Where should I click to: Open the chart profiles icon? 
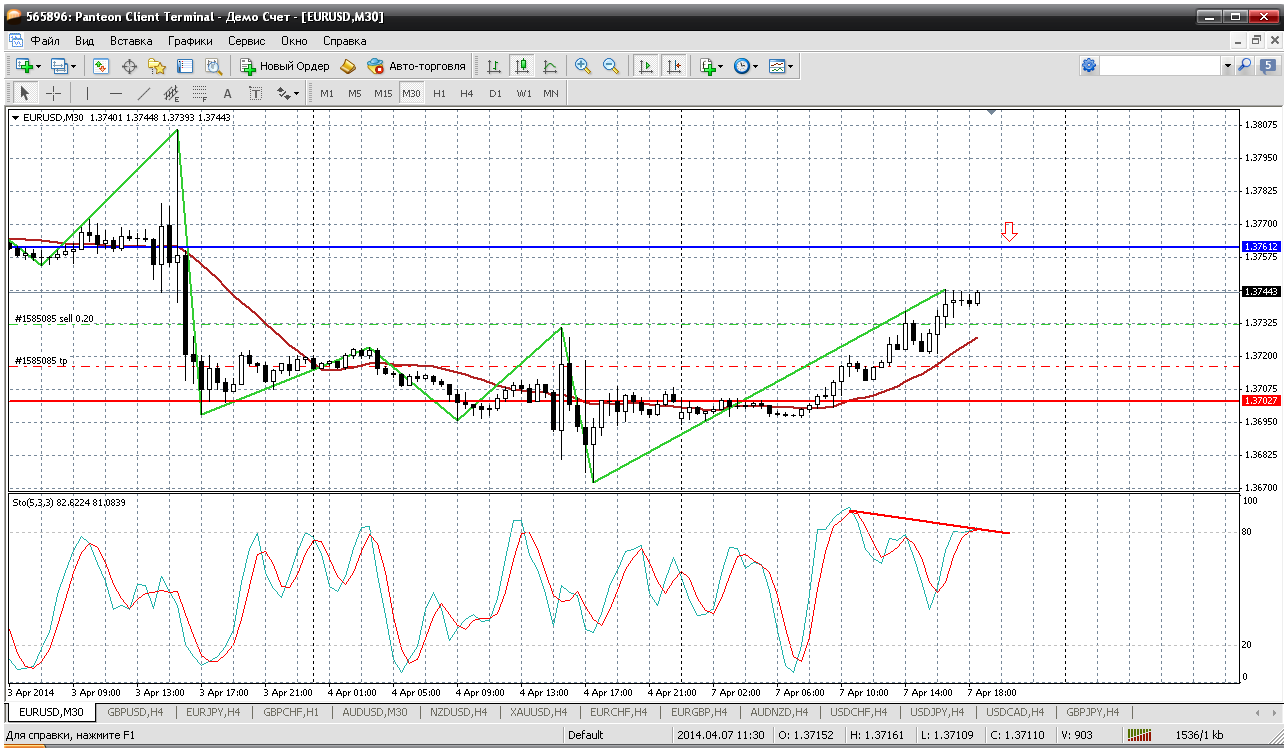[x=59, y=66]
